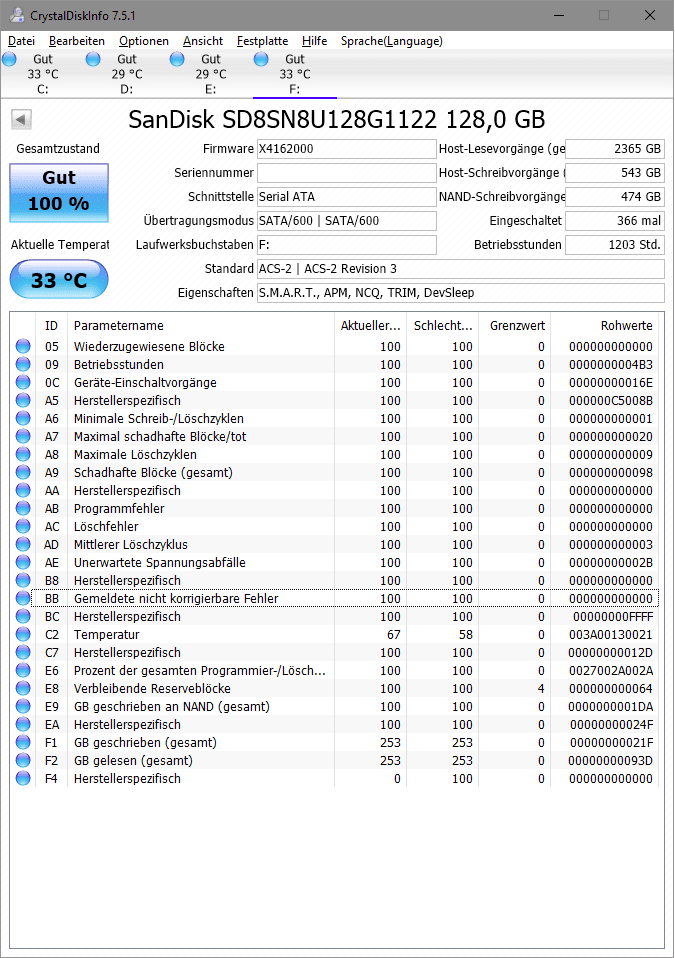Screen dimensions: 675x958
Task: Select the Herstellerspezifisch row with ID C7
Action: tap(335, 653)
